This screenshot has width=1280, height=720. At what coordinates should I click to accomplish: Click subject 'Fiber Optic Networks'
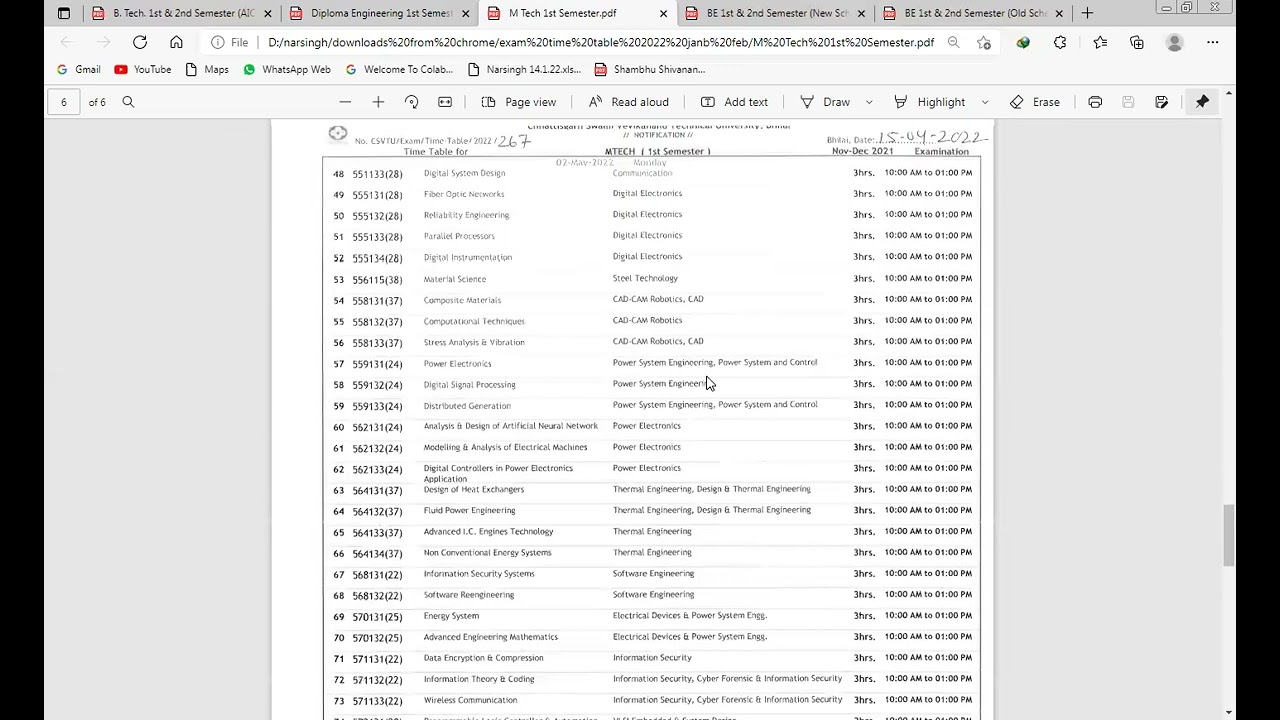464,194
